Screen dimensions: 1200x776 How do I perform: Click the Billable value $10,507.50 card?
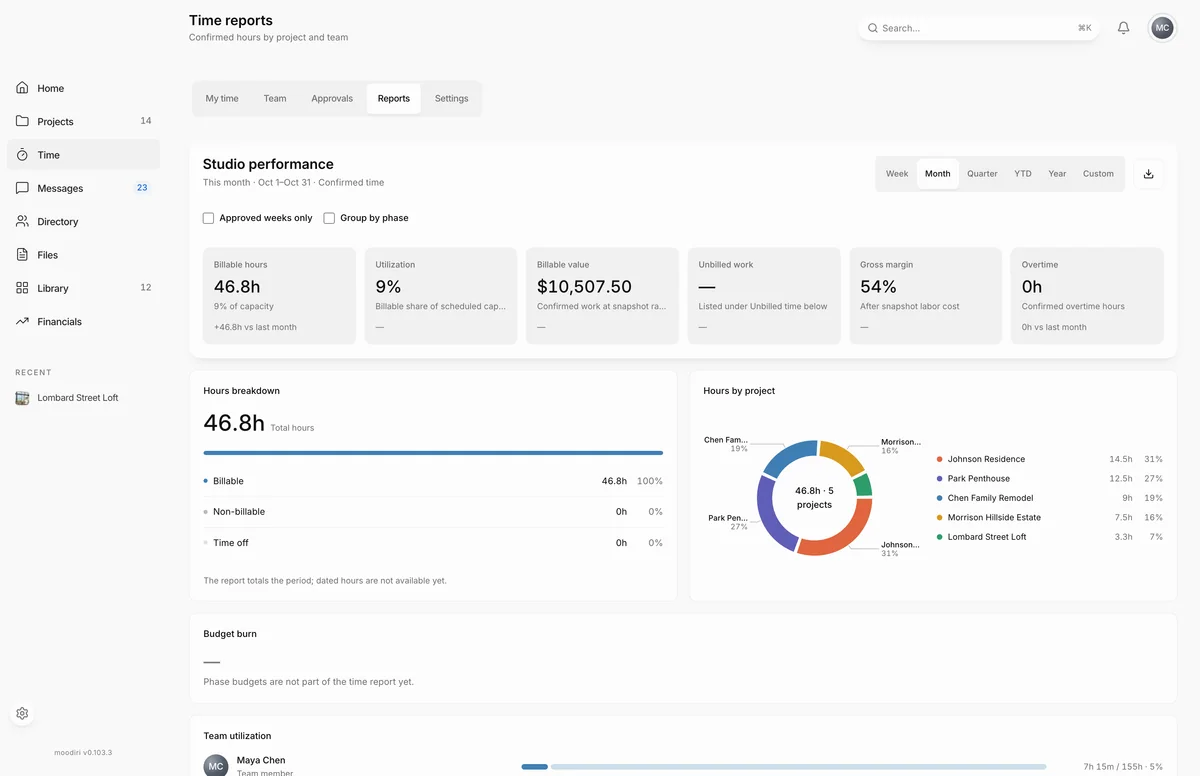[602, 296]
